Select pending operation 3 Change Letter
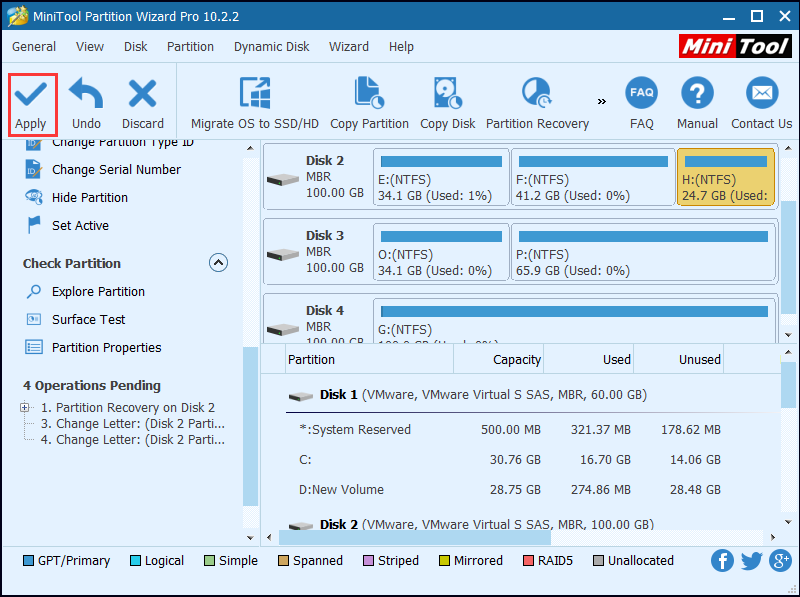Screen dimensions: 800x597 click(133, 424)
